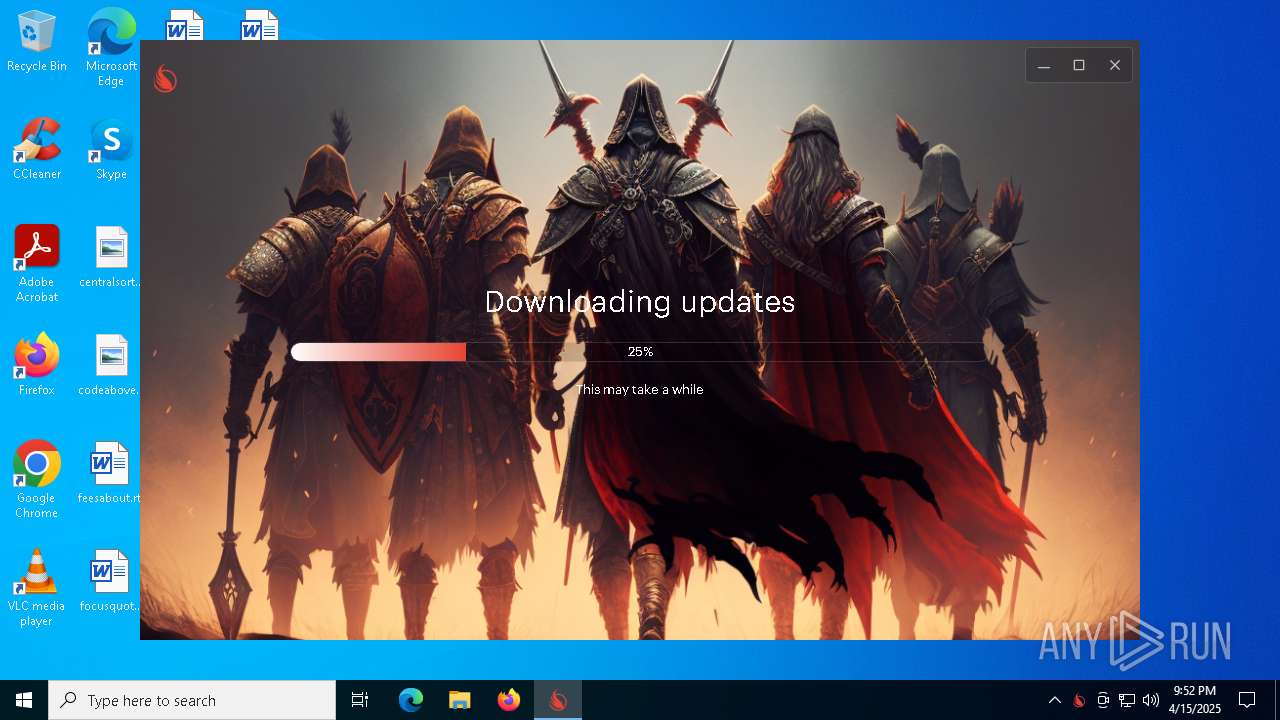Click the flame icon in system tray
The height and width of the screenshot is (720, 1280).
(x=1079, y=700)
